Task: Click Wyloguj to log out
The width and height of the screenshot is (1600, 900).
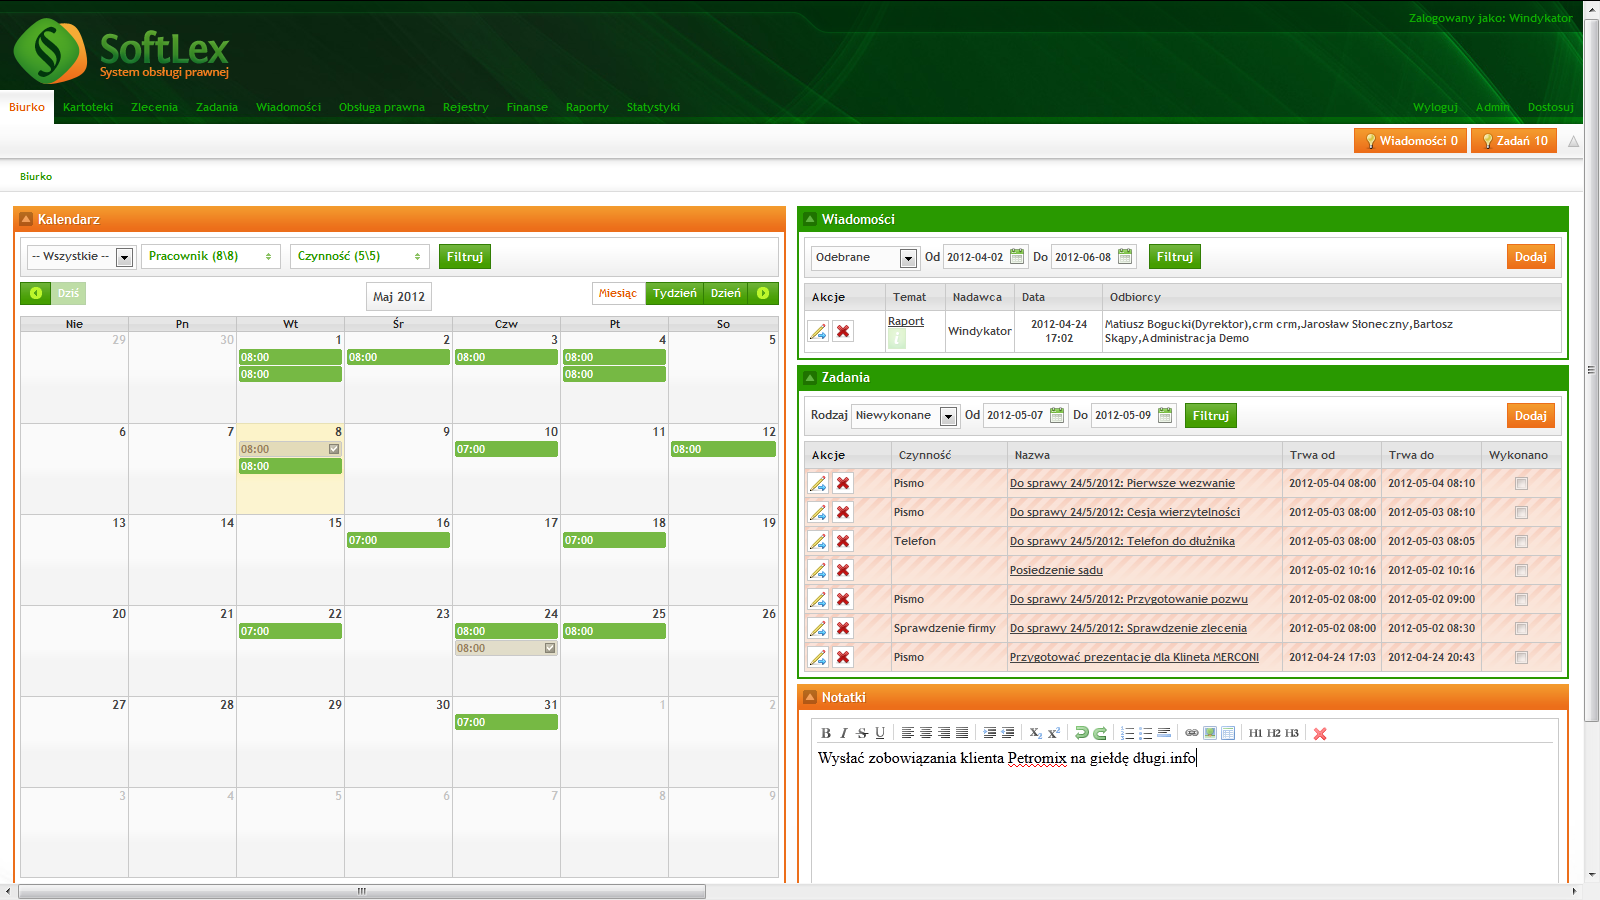Action: coord(1435,107)
